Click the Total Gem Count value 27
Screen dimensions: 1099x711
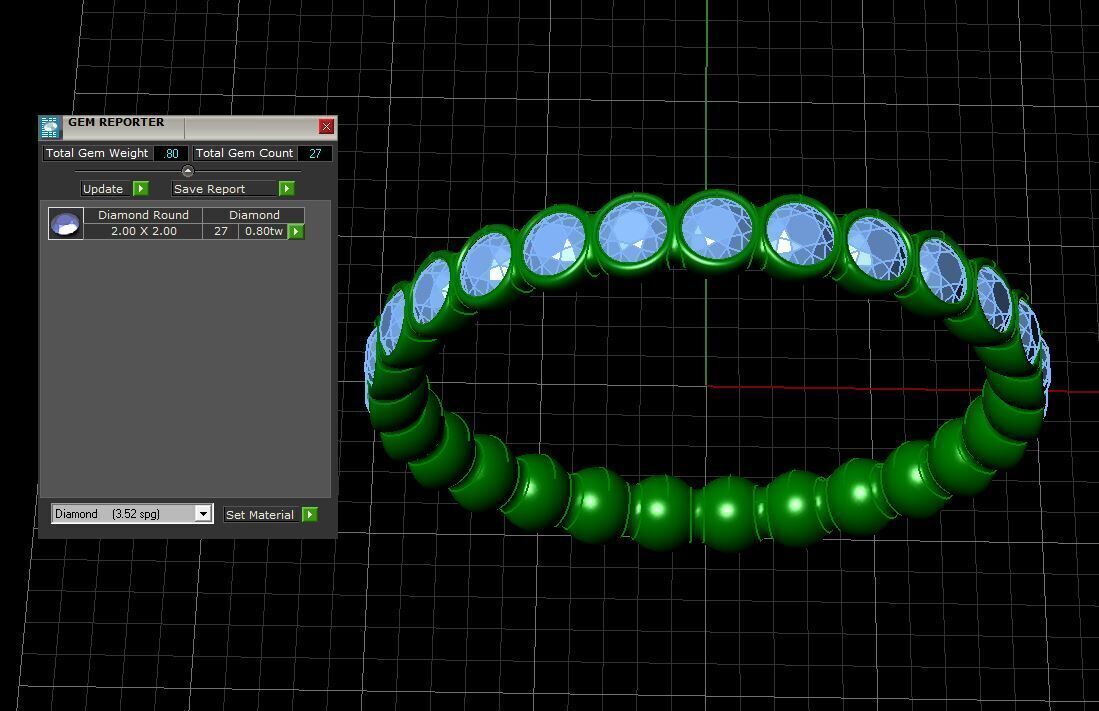coord(315,154)
